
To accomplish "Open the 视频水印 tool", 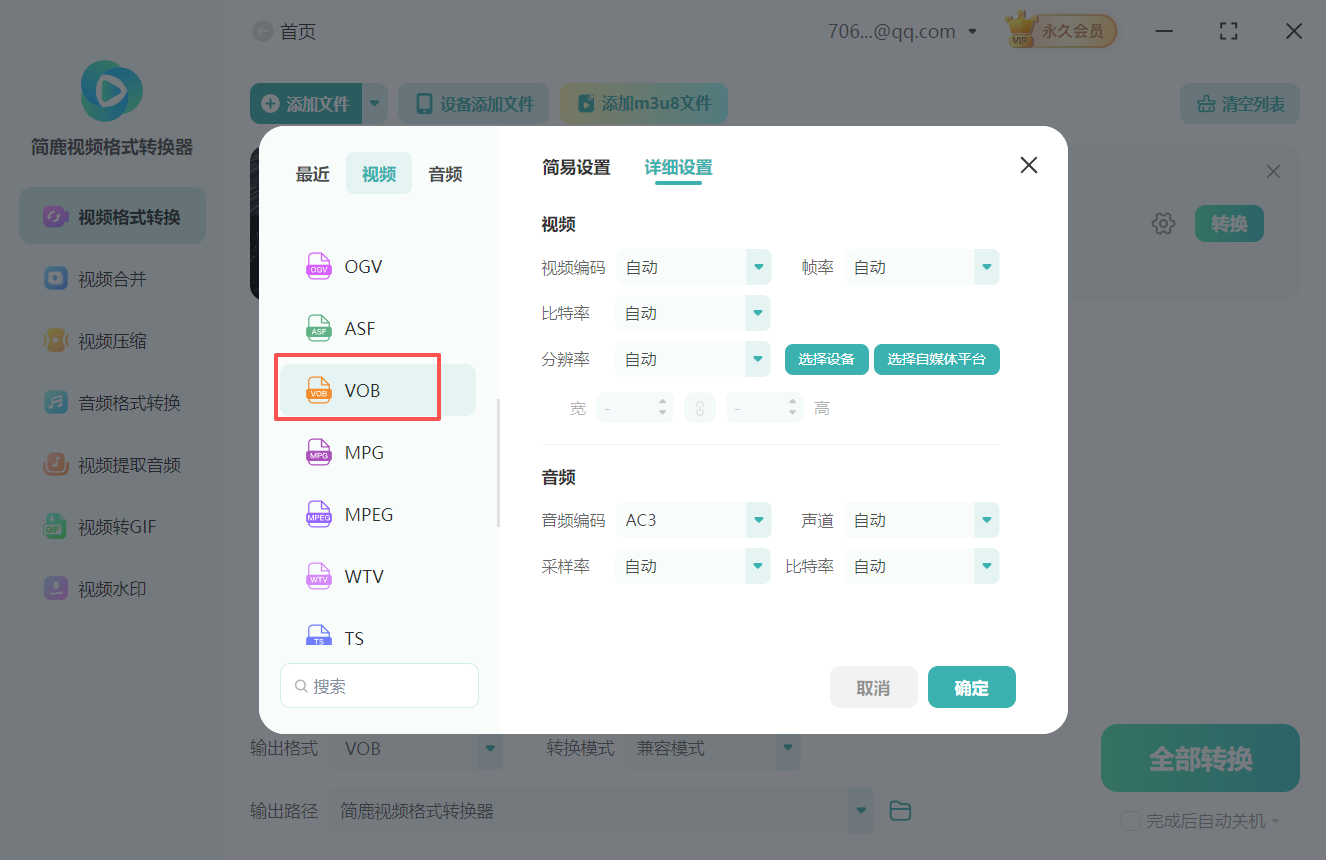I will pyautogui.click(x=111, y=588).
